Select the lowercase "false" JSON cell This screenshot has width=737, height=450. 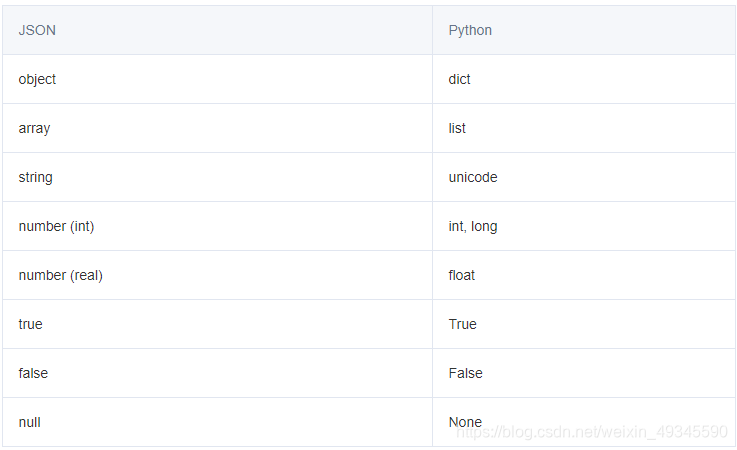pos(33,373)
